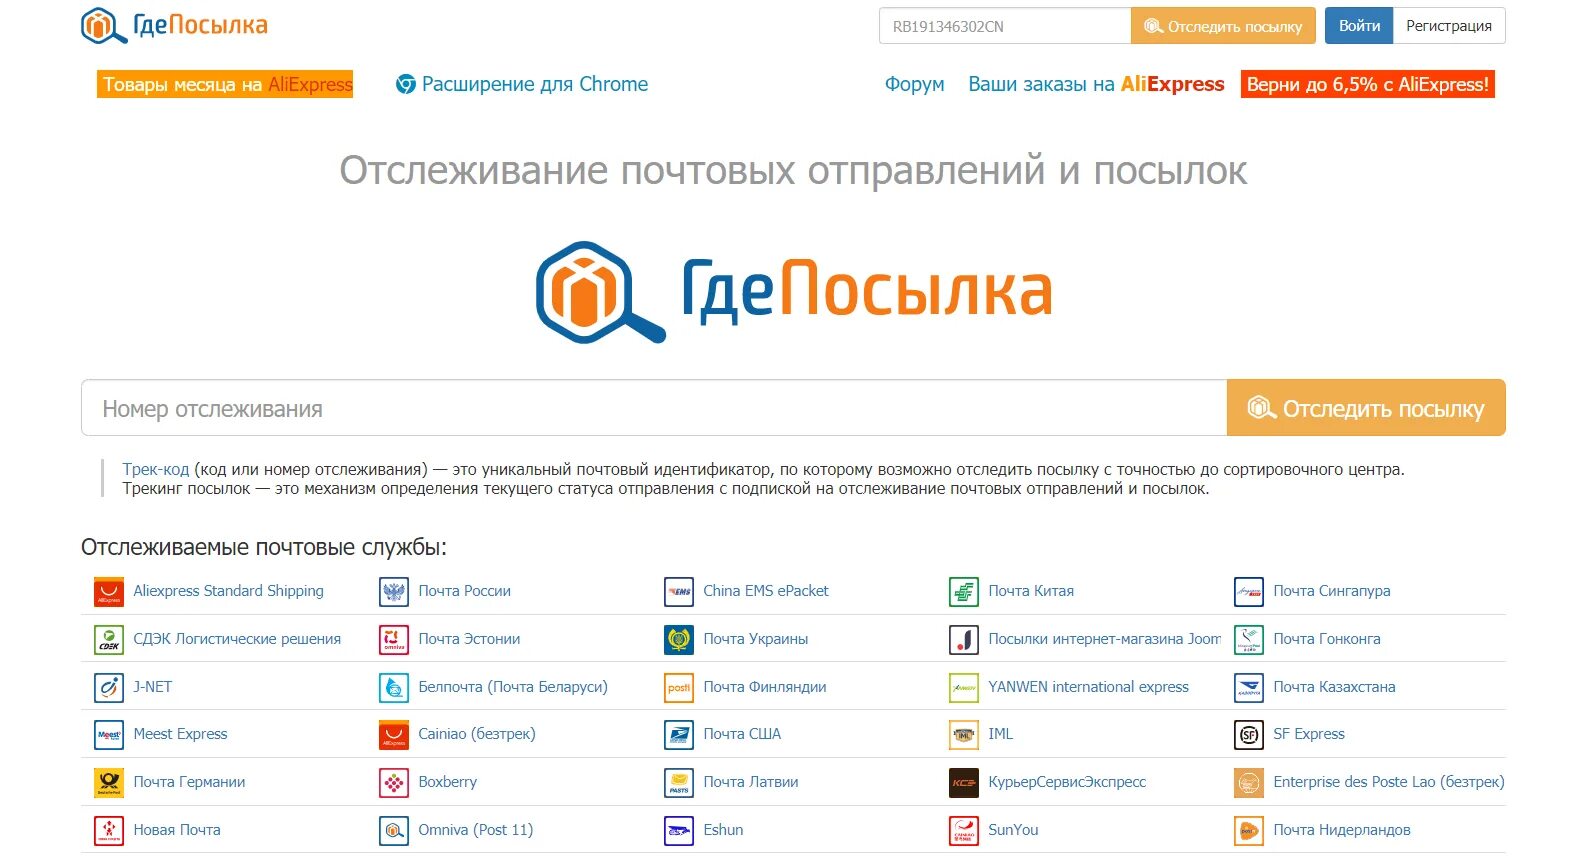This screenshot has width=1594, height=864.
Task: Open the Почта России link
Action: 464,591
